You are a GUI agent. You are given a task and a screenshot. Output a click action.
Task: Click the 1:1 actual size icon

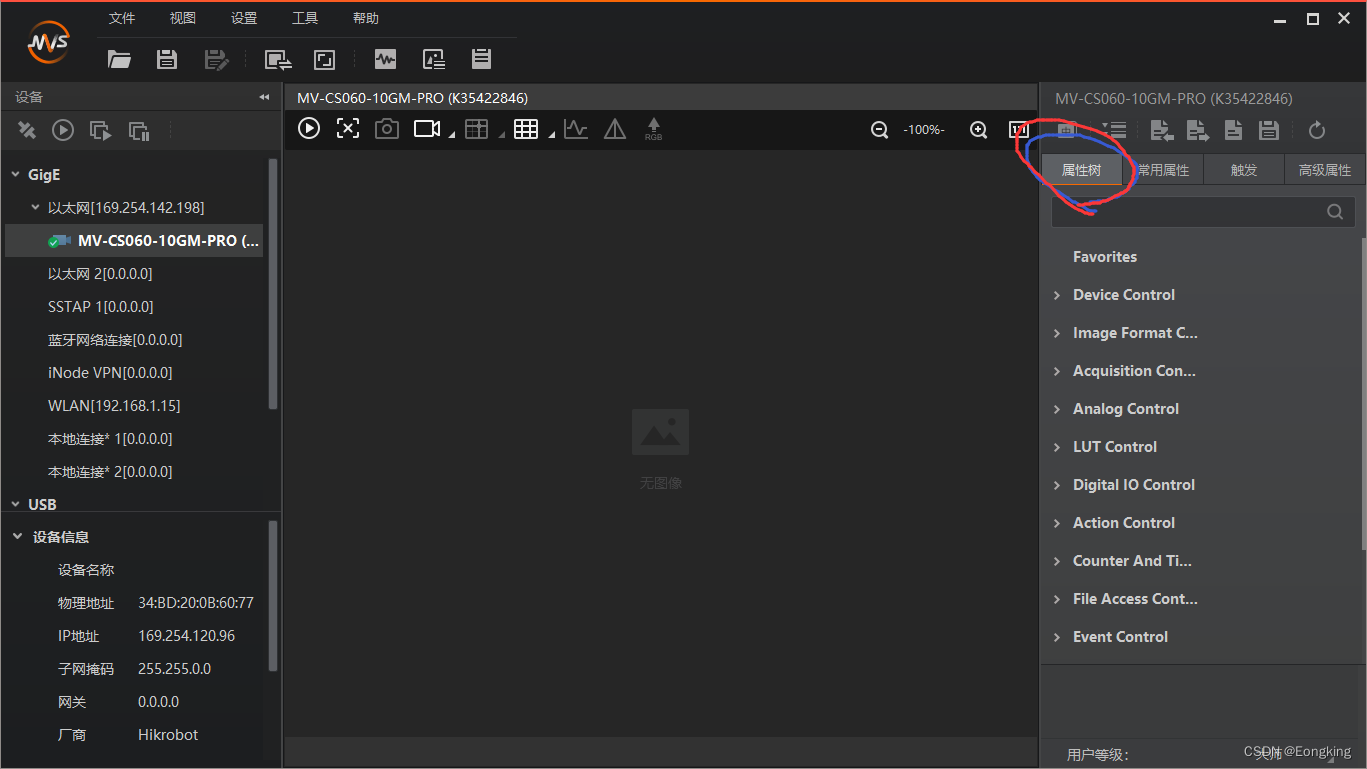(1019, 130)
